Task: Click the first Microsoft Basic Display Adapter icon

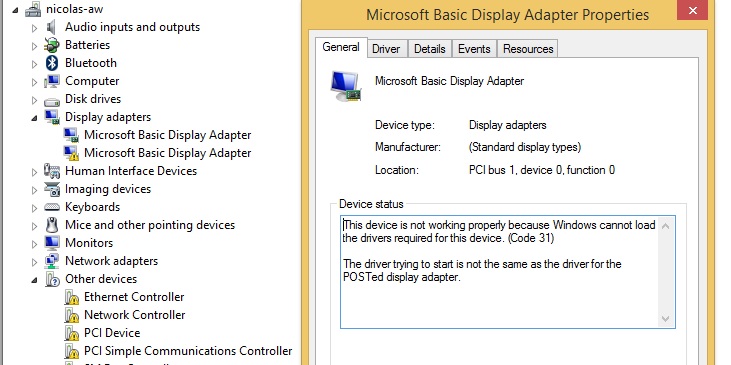Action: pyautogui.click(x=71, y=135)
